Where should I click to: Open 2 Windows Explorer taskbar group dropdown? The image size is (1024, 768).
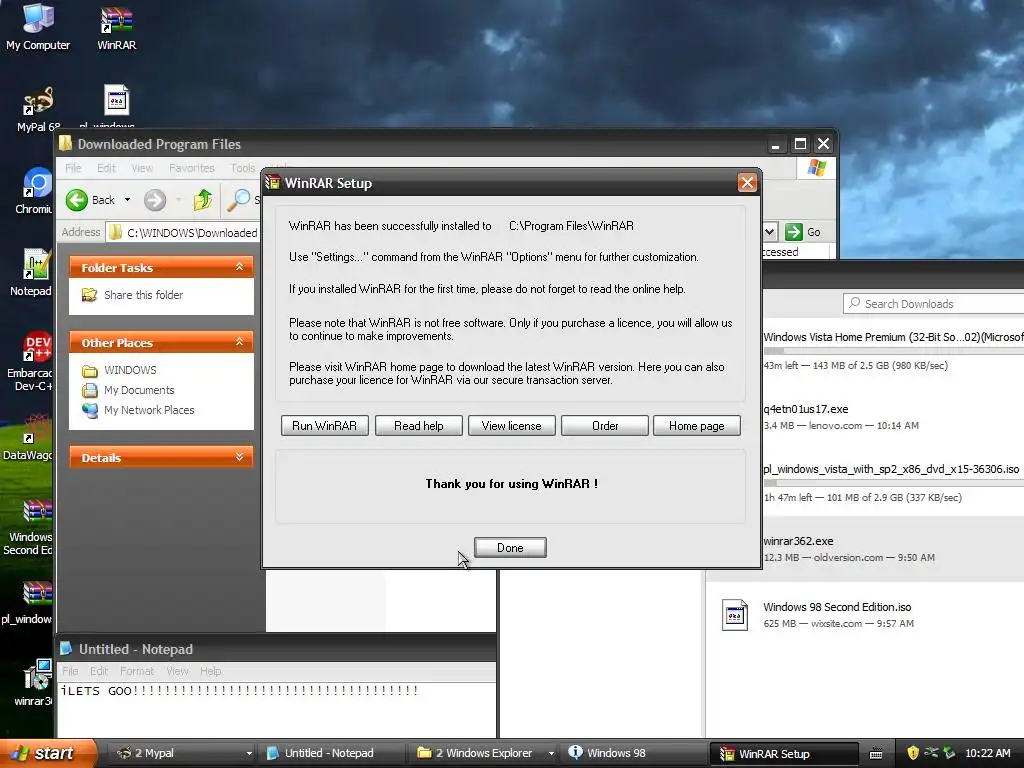(x=551, y=754)
